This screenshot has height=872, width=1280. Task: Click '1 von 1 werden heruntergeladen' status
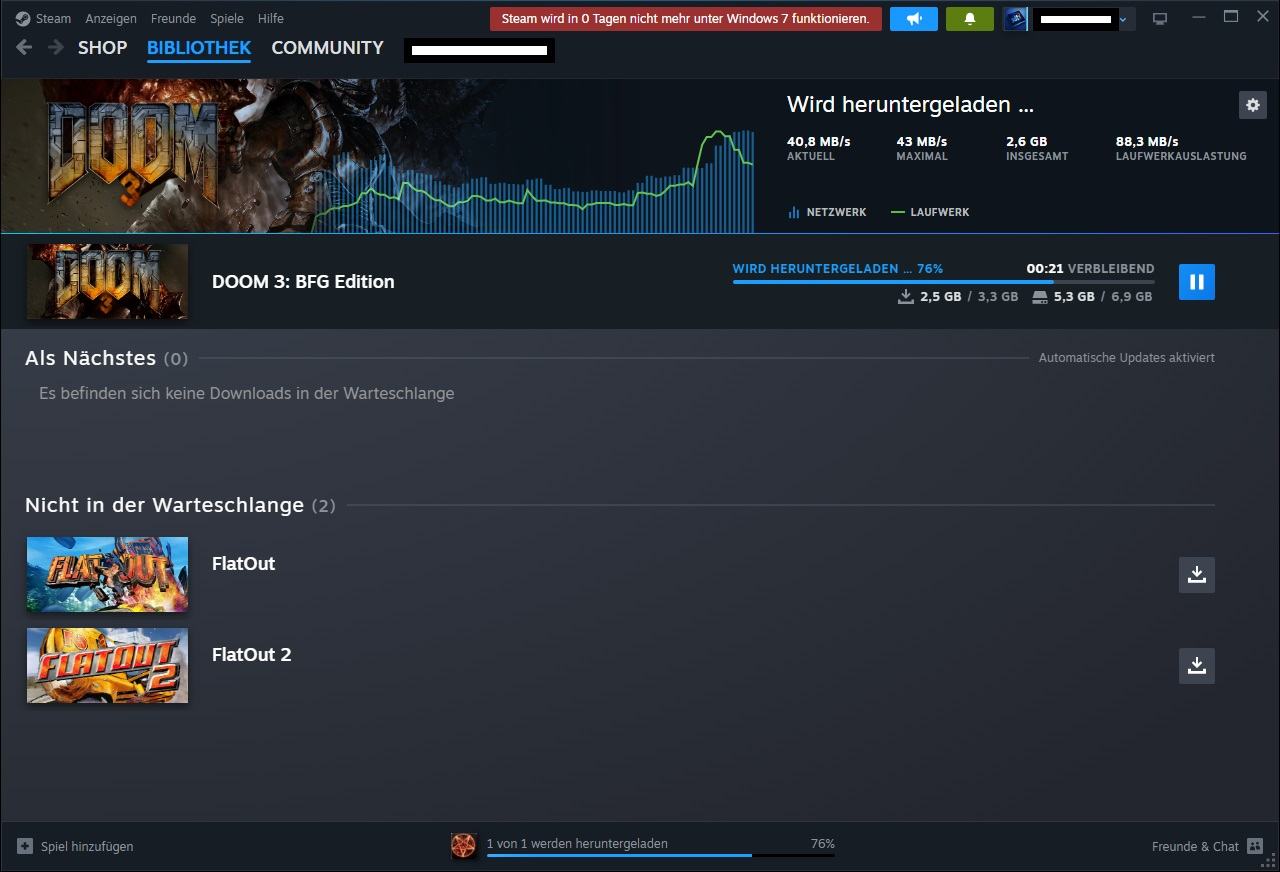577,843
